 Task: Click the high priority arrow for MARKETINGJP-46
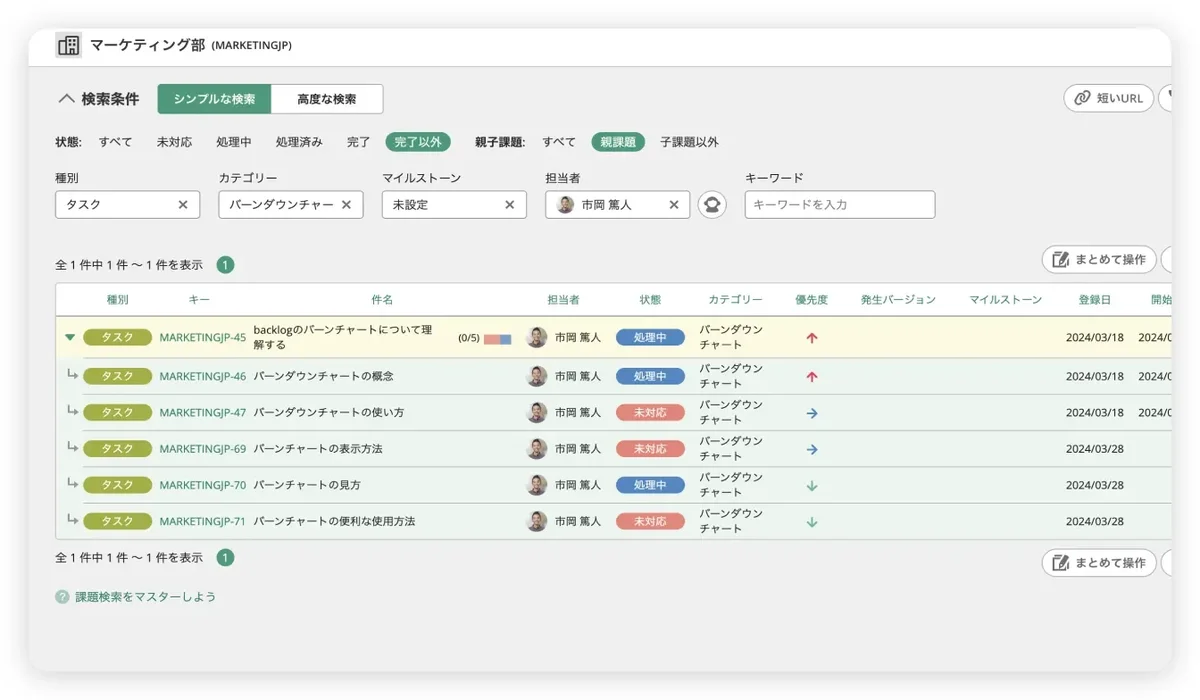812,376
